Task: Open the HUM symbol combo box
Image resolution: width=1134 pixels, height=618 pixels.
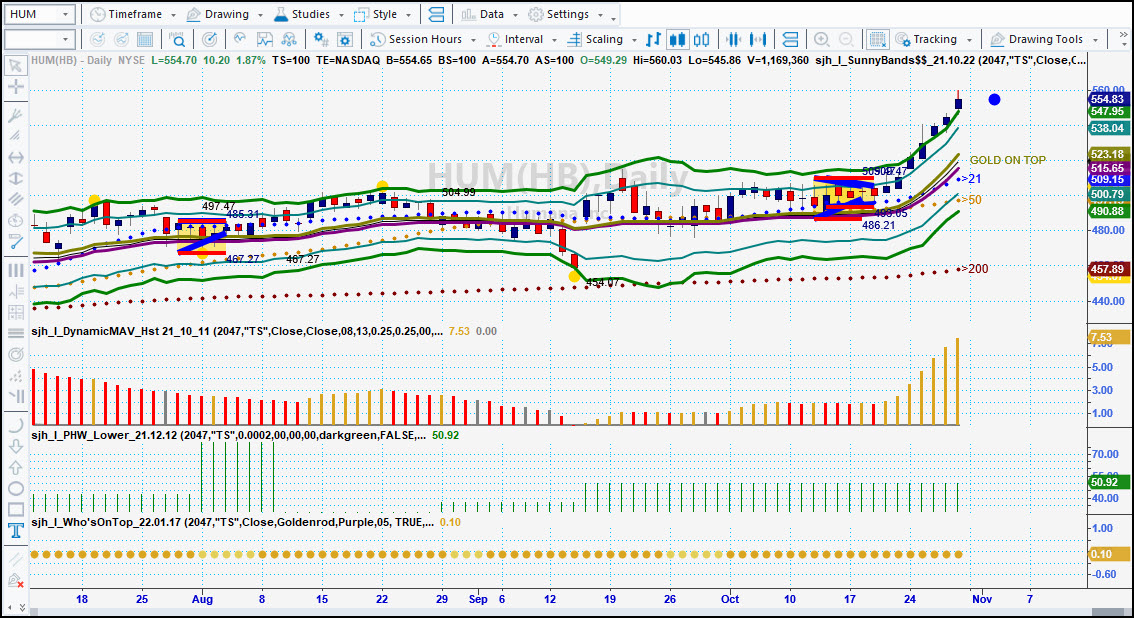Action: pos(39,14)
